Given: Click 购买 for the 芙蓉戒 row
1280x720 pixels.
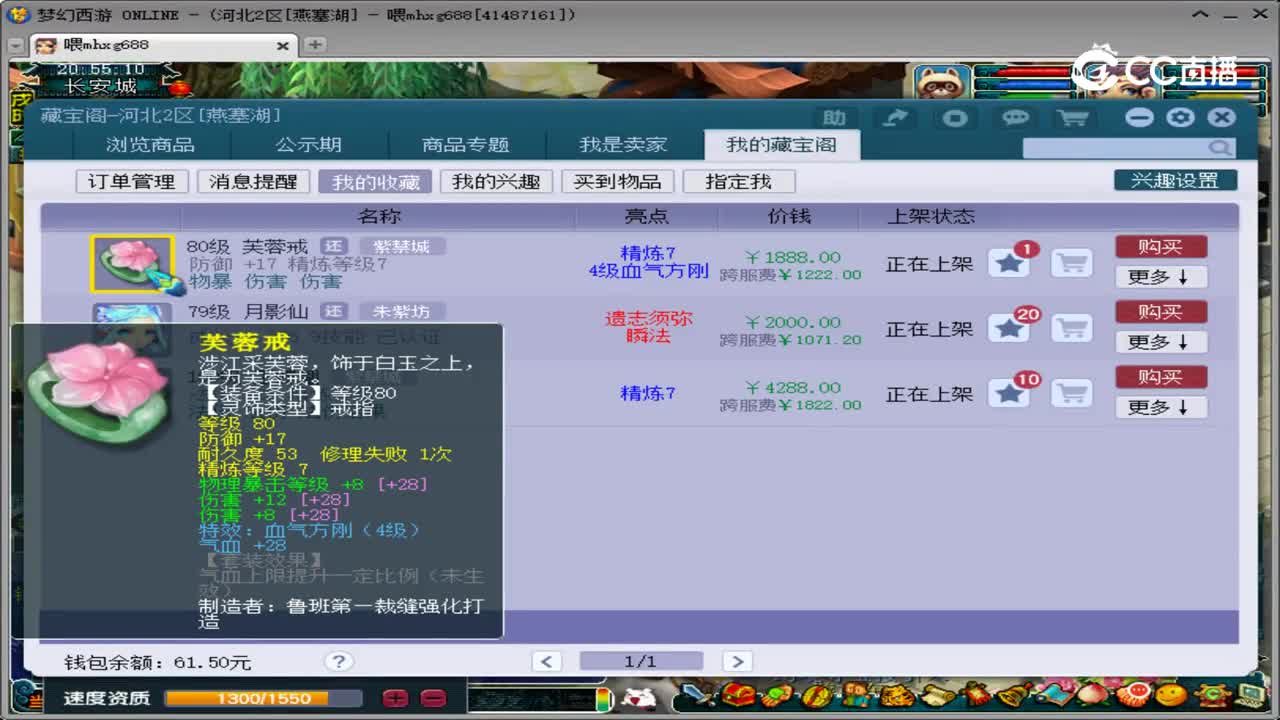Looking at the screenshot, I should (x=1161, y=246).
